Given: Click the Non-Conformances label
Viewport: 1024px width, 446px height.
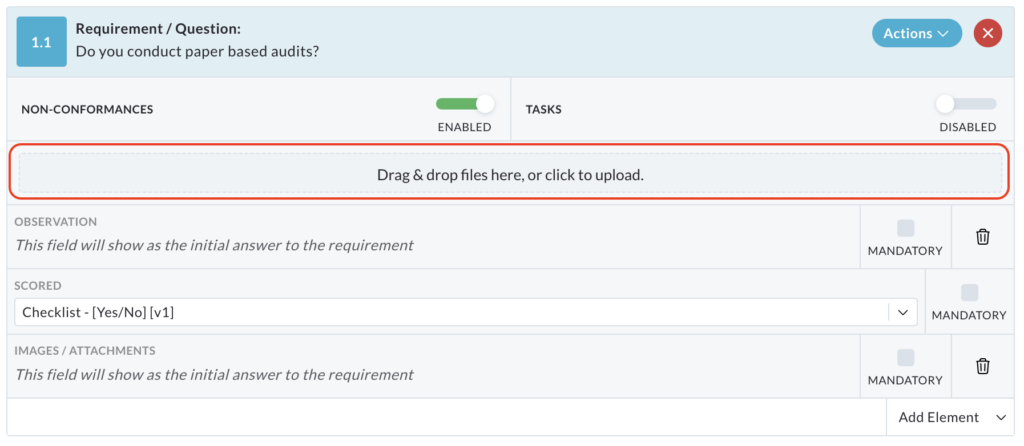Looking at the screenshot, I should pyautogui.click(x=87, y=110).
